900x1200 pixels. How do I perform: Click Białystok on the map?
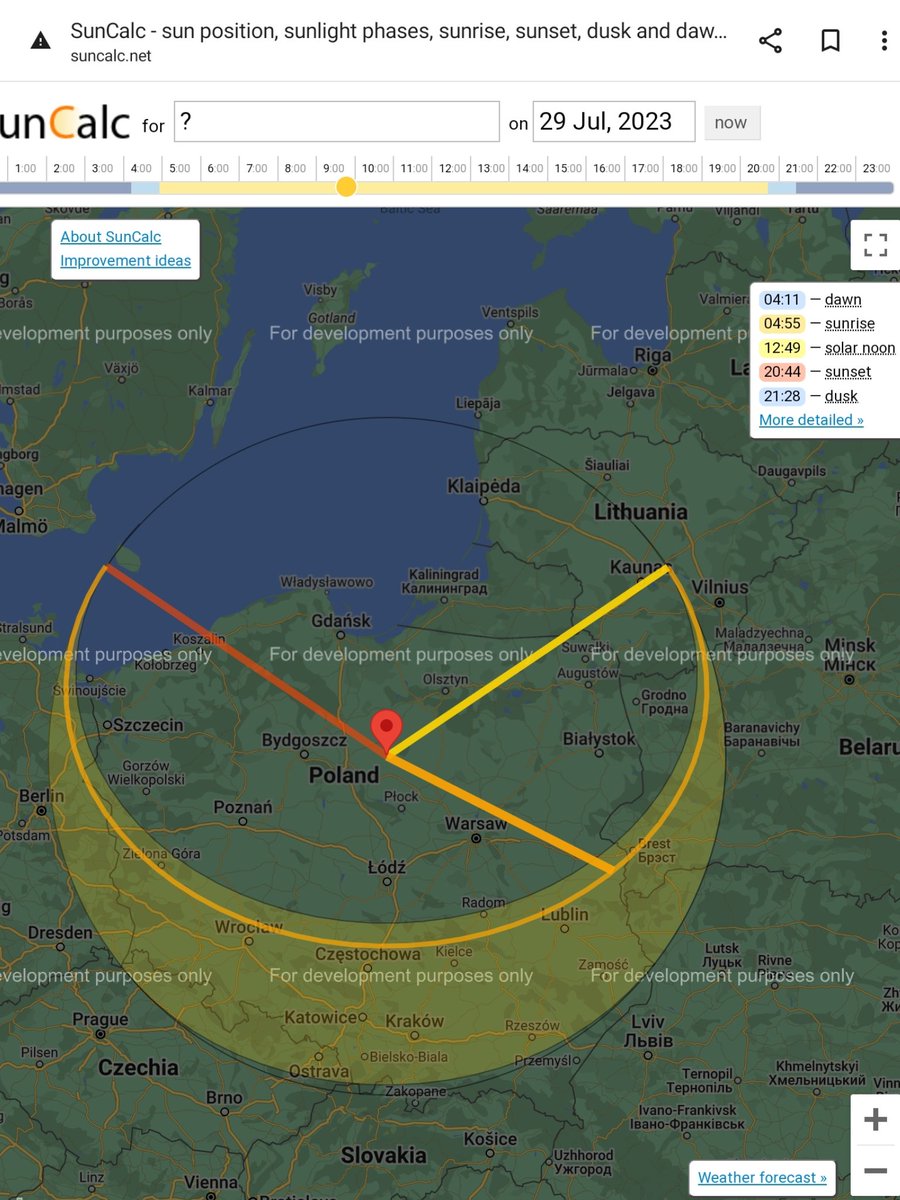599,738
